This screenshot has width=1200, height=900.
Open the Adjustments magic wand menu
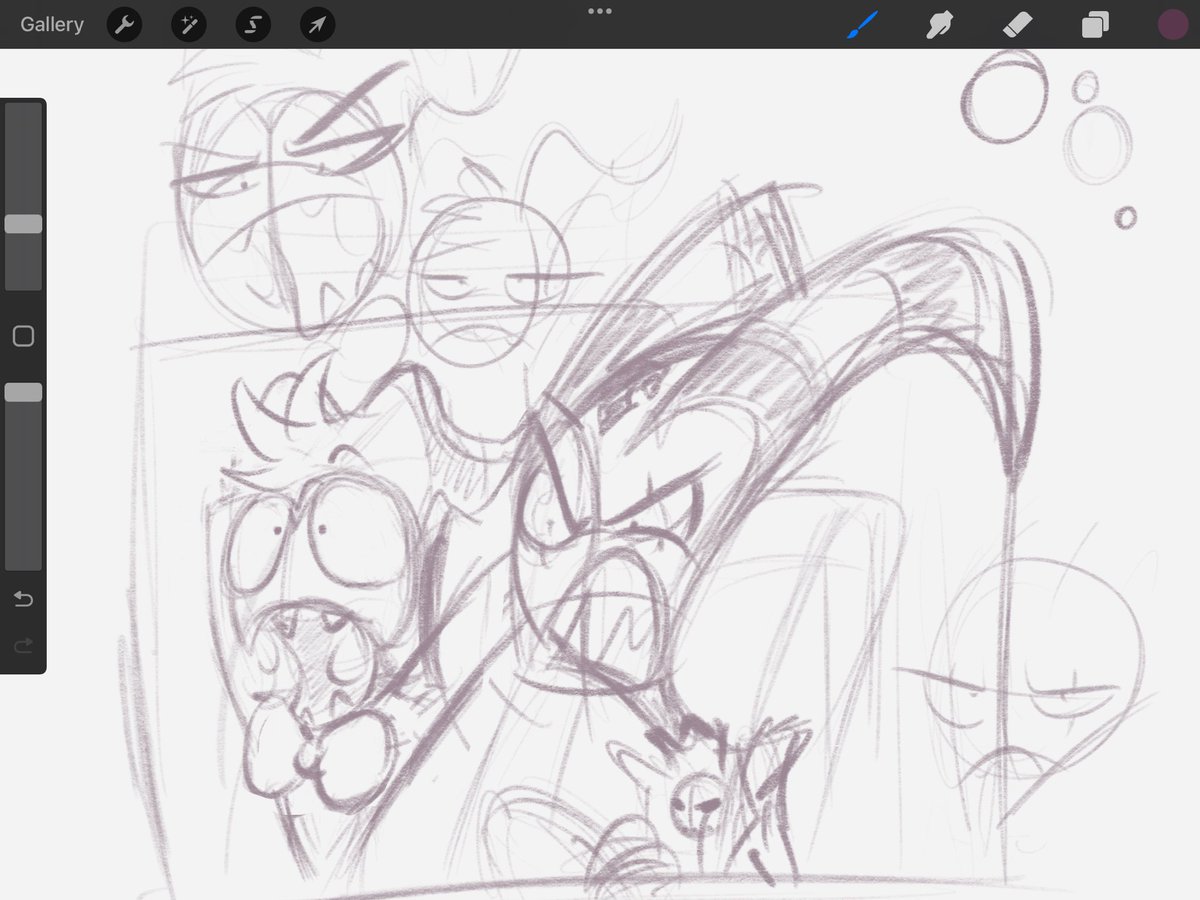(x=189, y=25)
